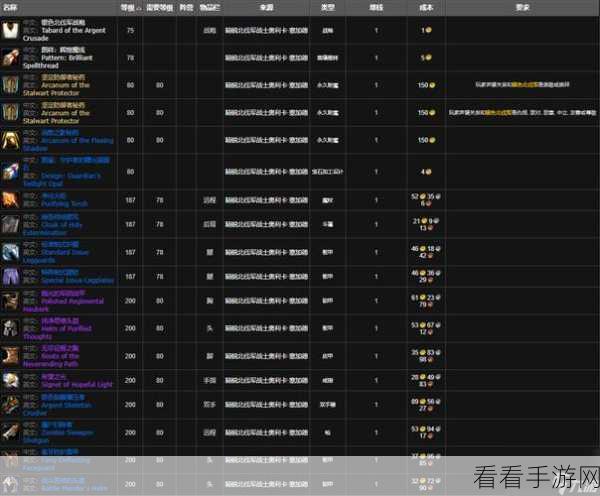Click the Tabard of the Argent Crusade icon

[x=10, y=30]
